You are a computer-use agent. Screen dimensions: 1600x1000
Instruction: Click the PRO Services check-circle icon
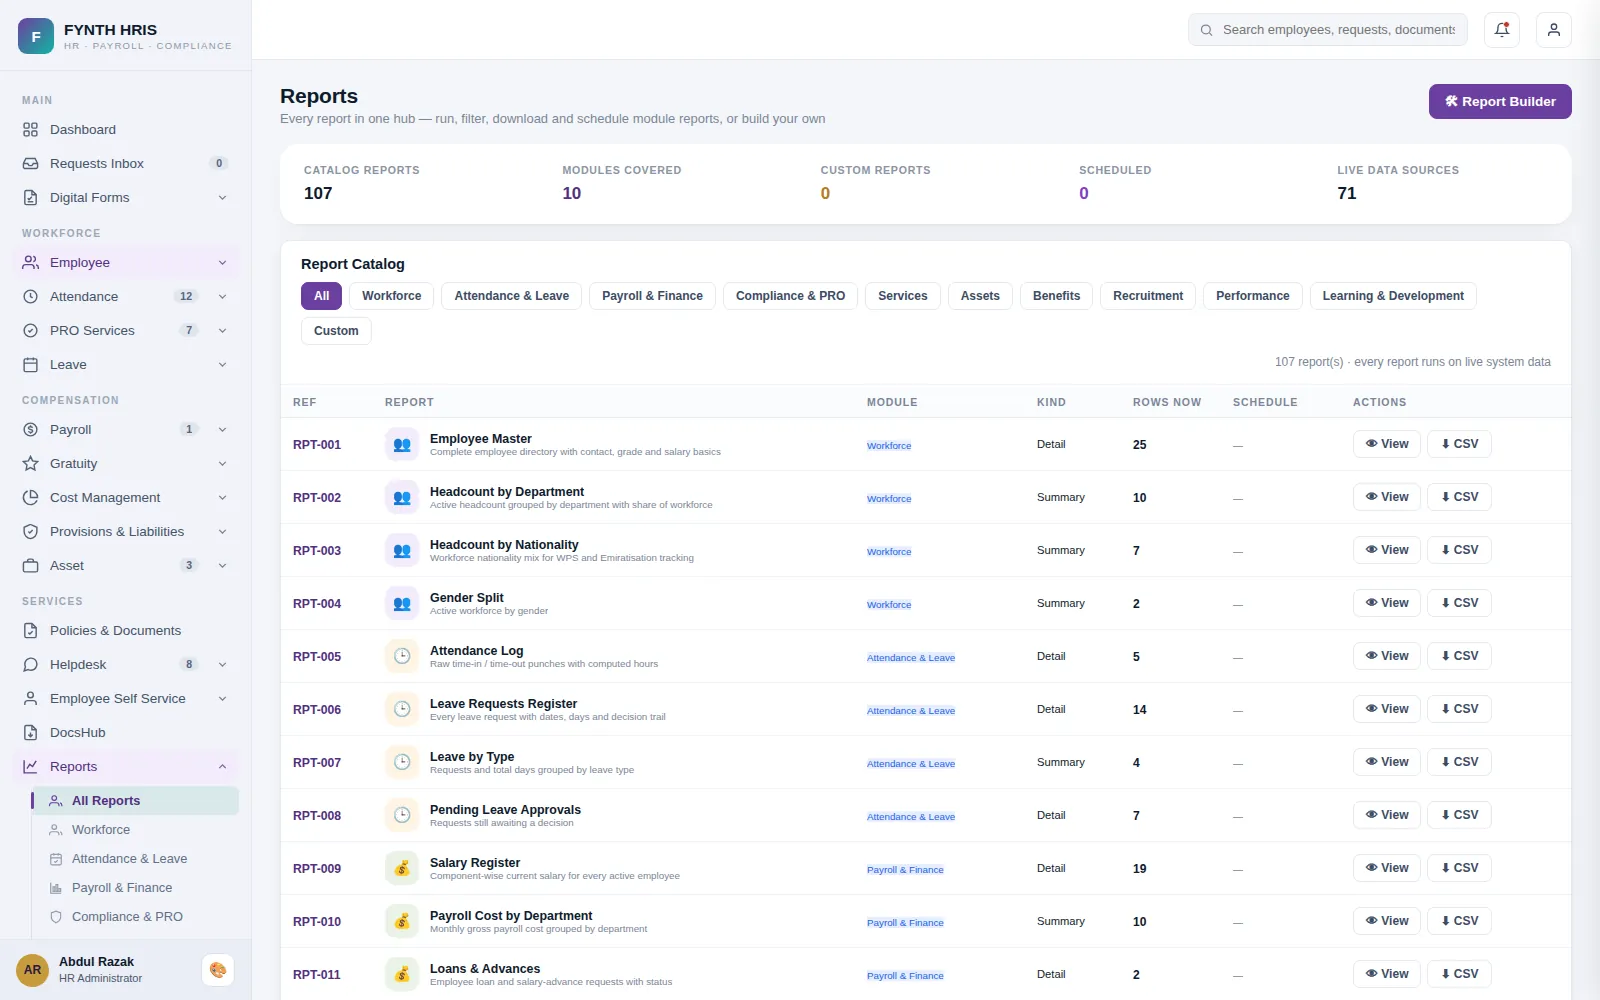tap(30, 331)
